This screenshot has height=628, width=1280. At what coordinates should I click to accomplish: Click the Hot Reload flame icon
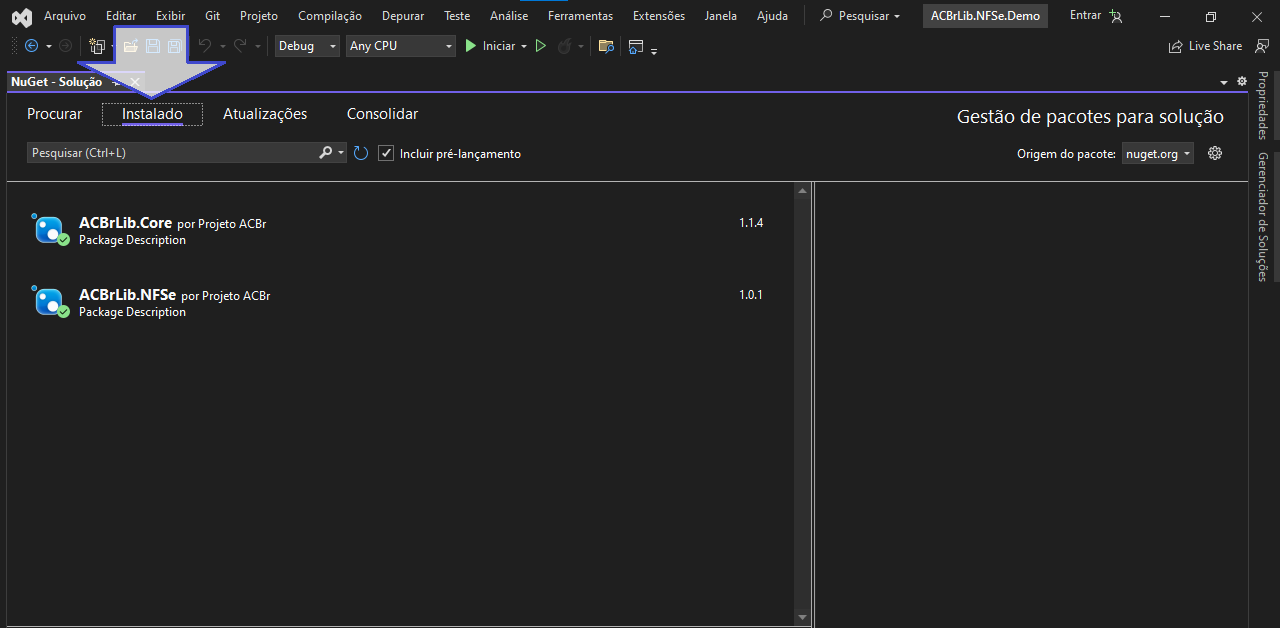tap(565, 46)
